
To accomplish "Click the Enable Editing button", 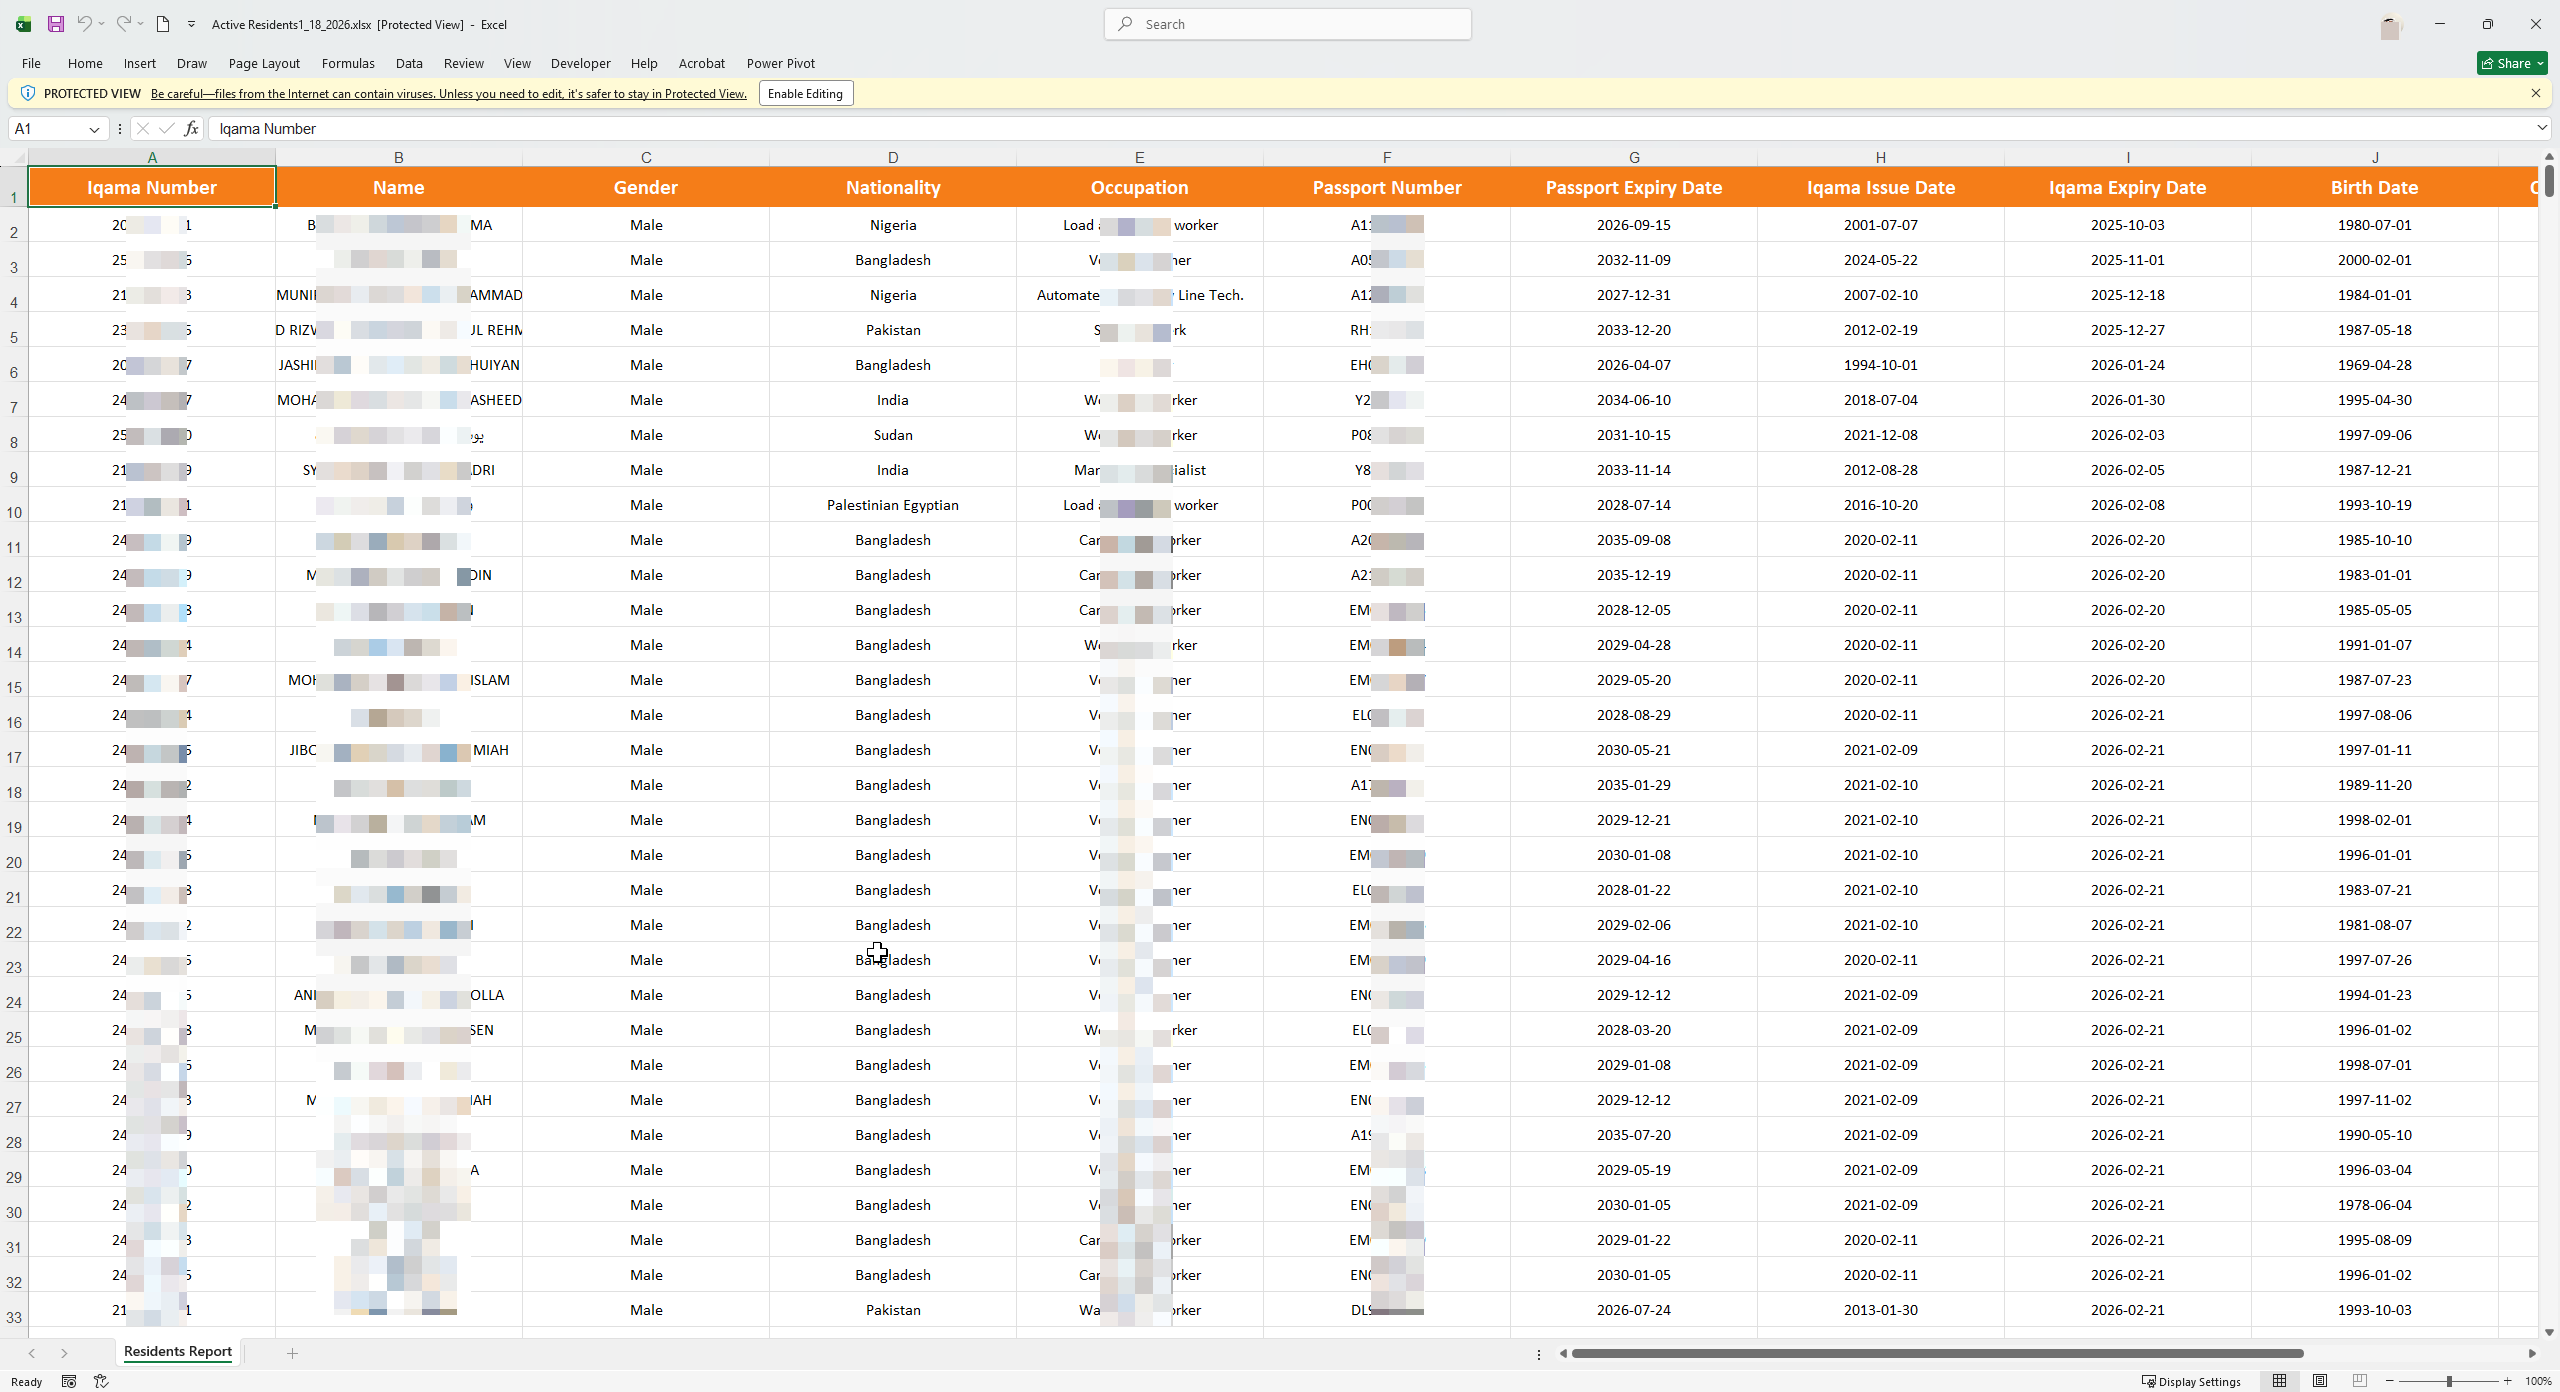I will pyautogui.click(x=805, y=93).
